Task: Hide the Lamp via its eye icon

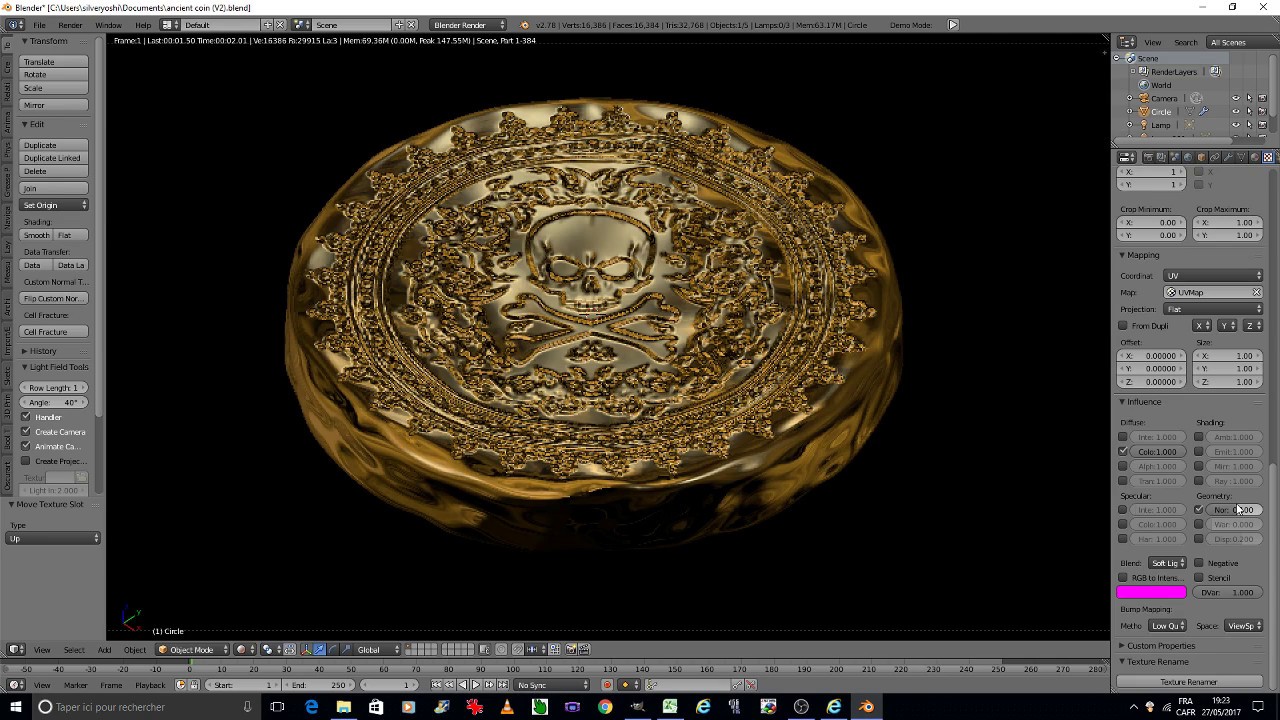Action: [1236, 125]
